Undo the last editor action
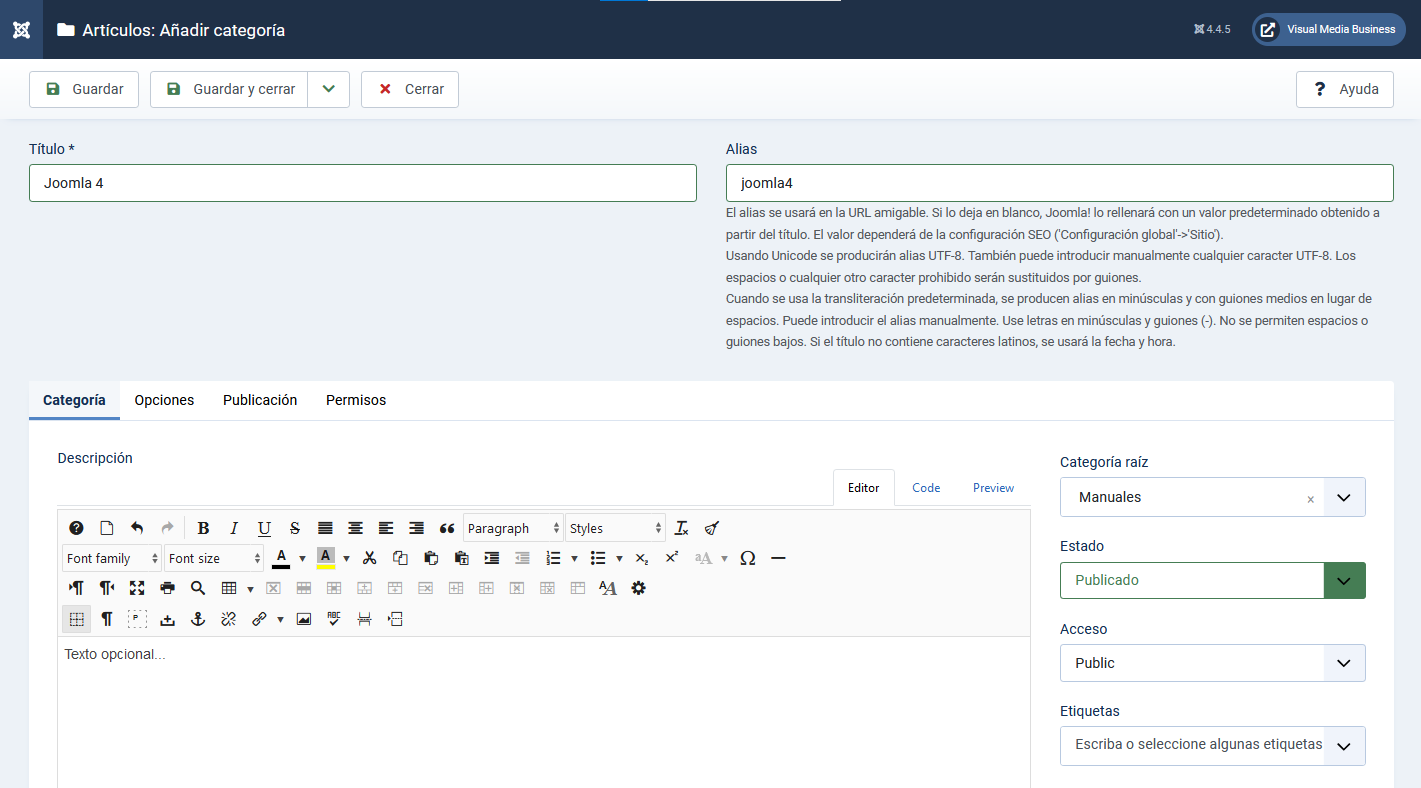This screenshot has height=788, width=1421. 137,528
